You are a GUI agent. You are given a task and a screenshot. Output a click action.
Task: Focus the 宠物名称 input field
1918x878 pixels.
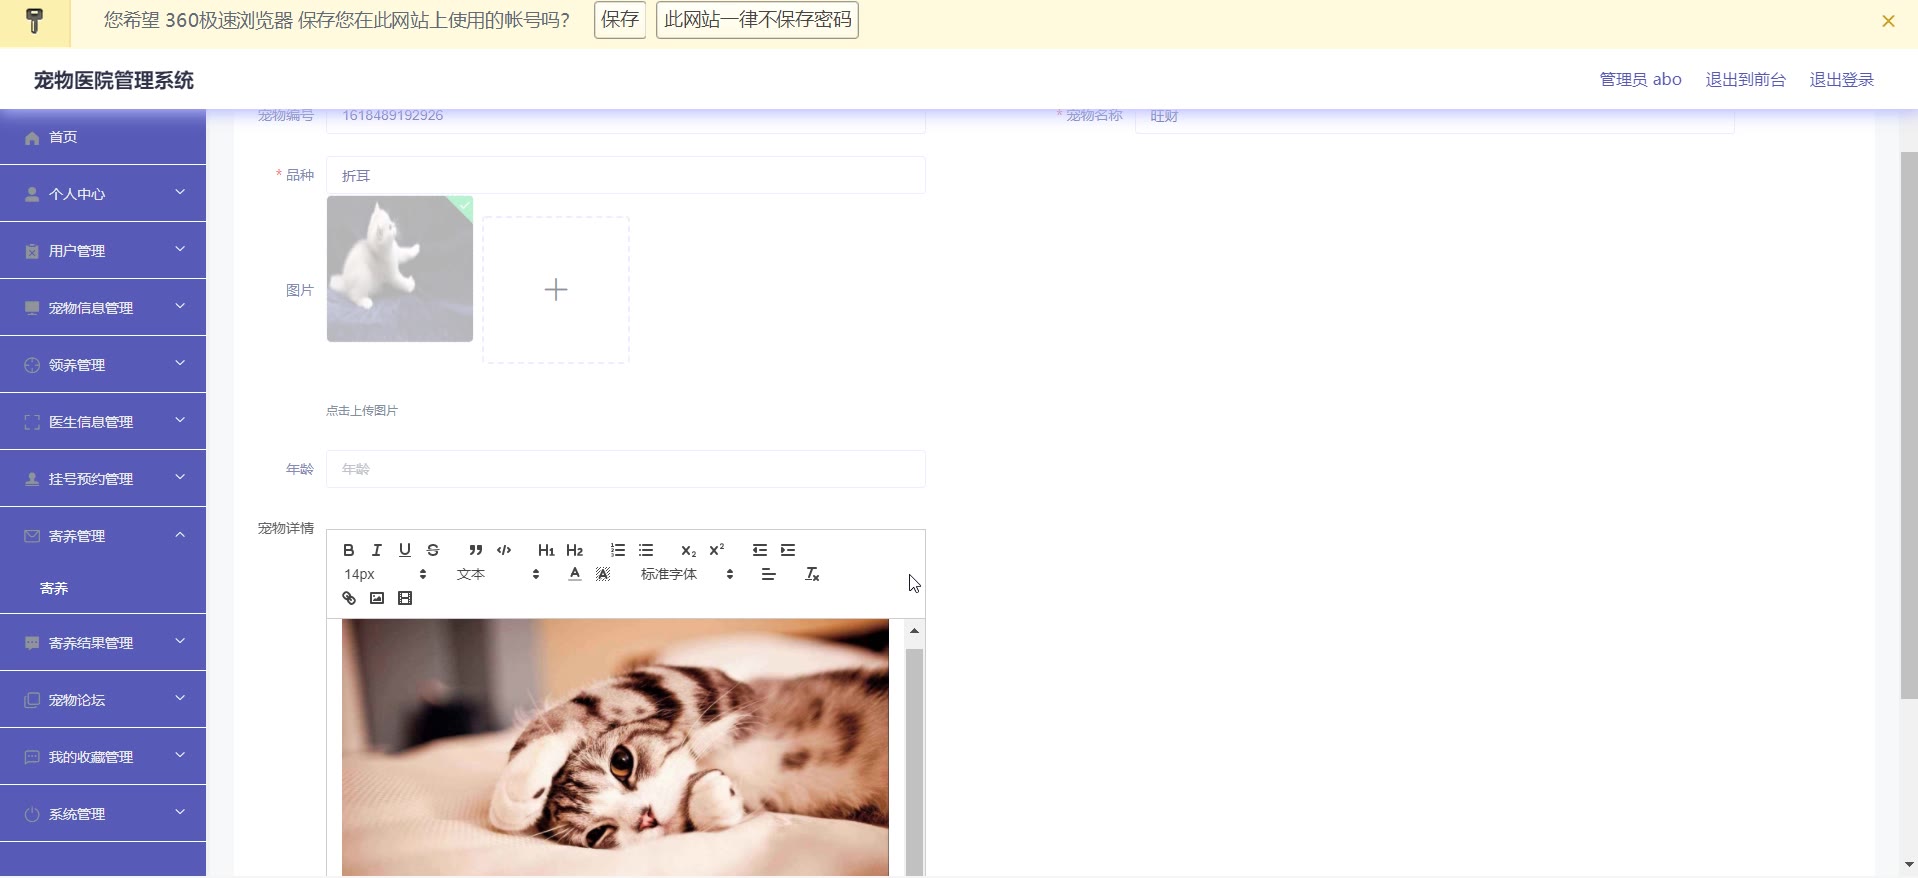(1434, 120)
